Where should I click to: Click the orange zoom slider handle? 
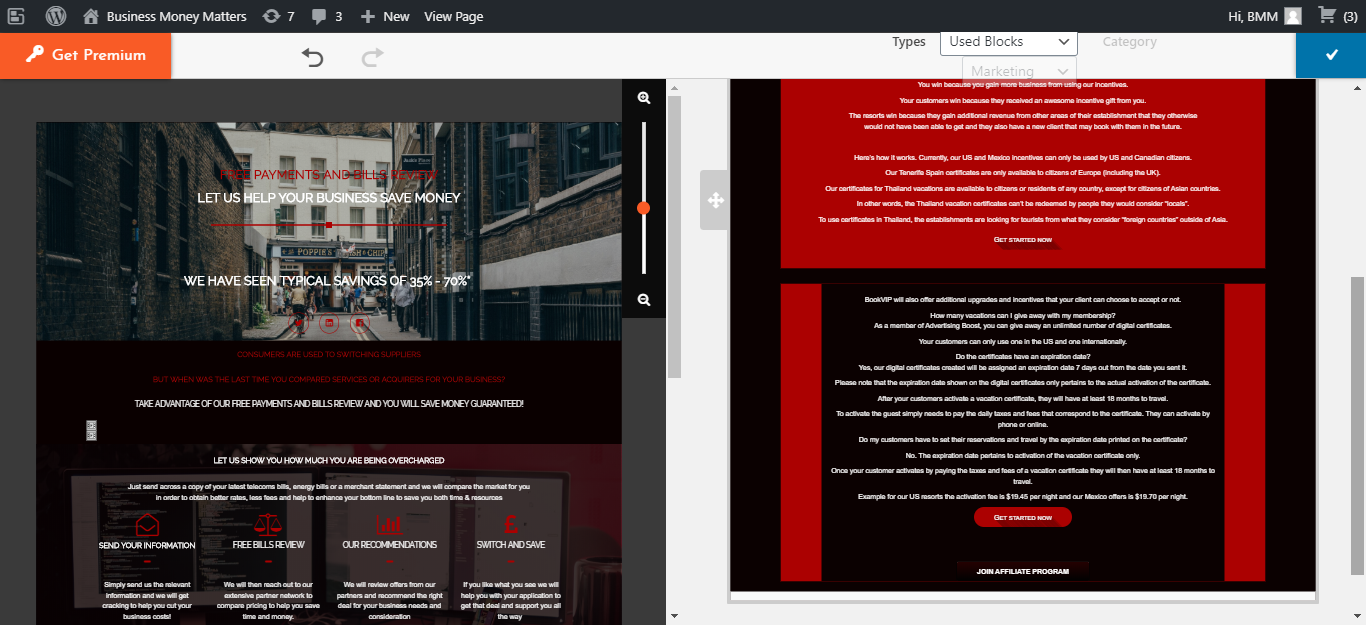(644, 208)
